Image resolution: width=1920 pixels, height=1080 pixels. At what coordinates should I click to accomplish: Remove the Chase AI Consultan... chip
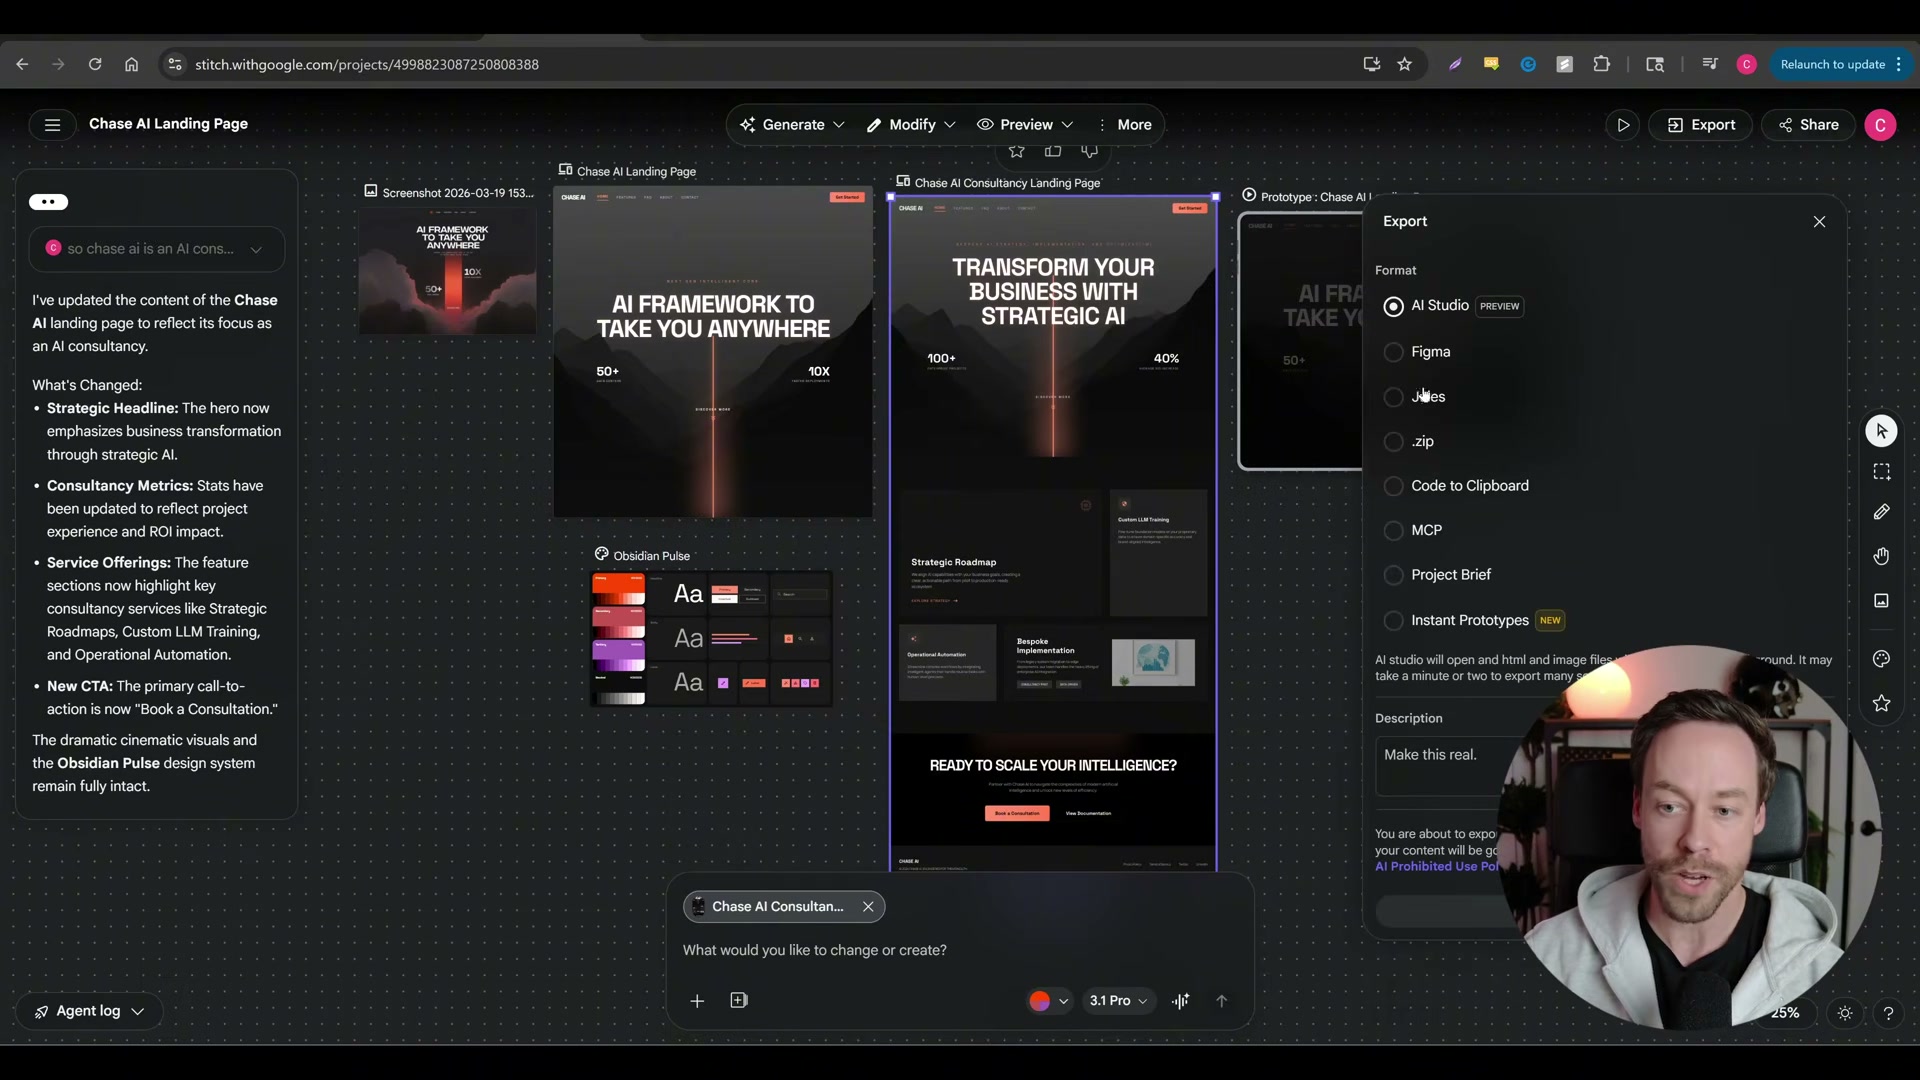(868, 907)
